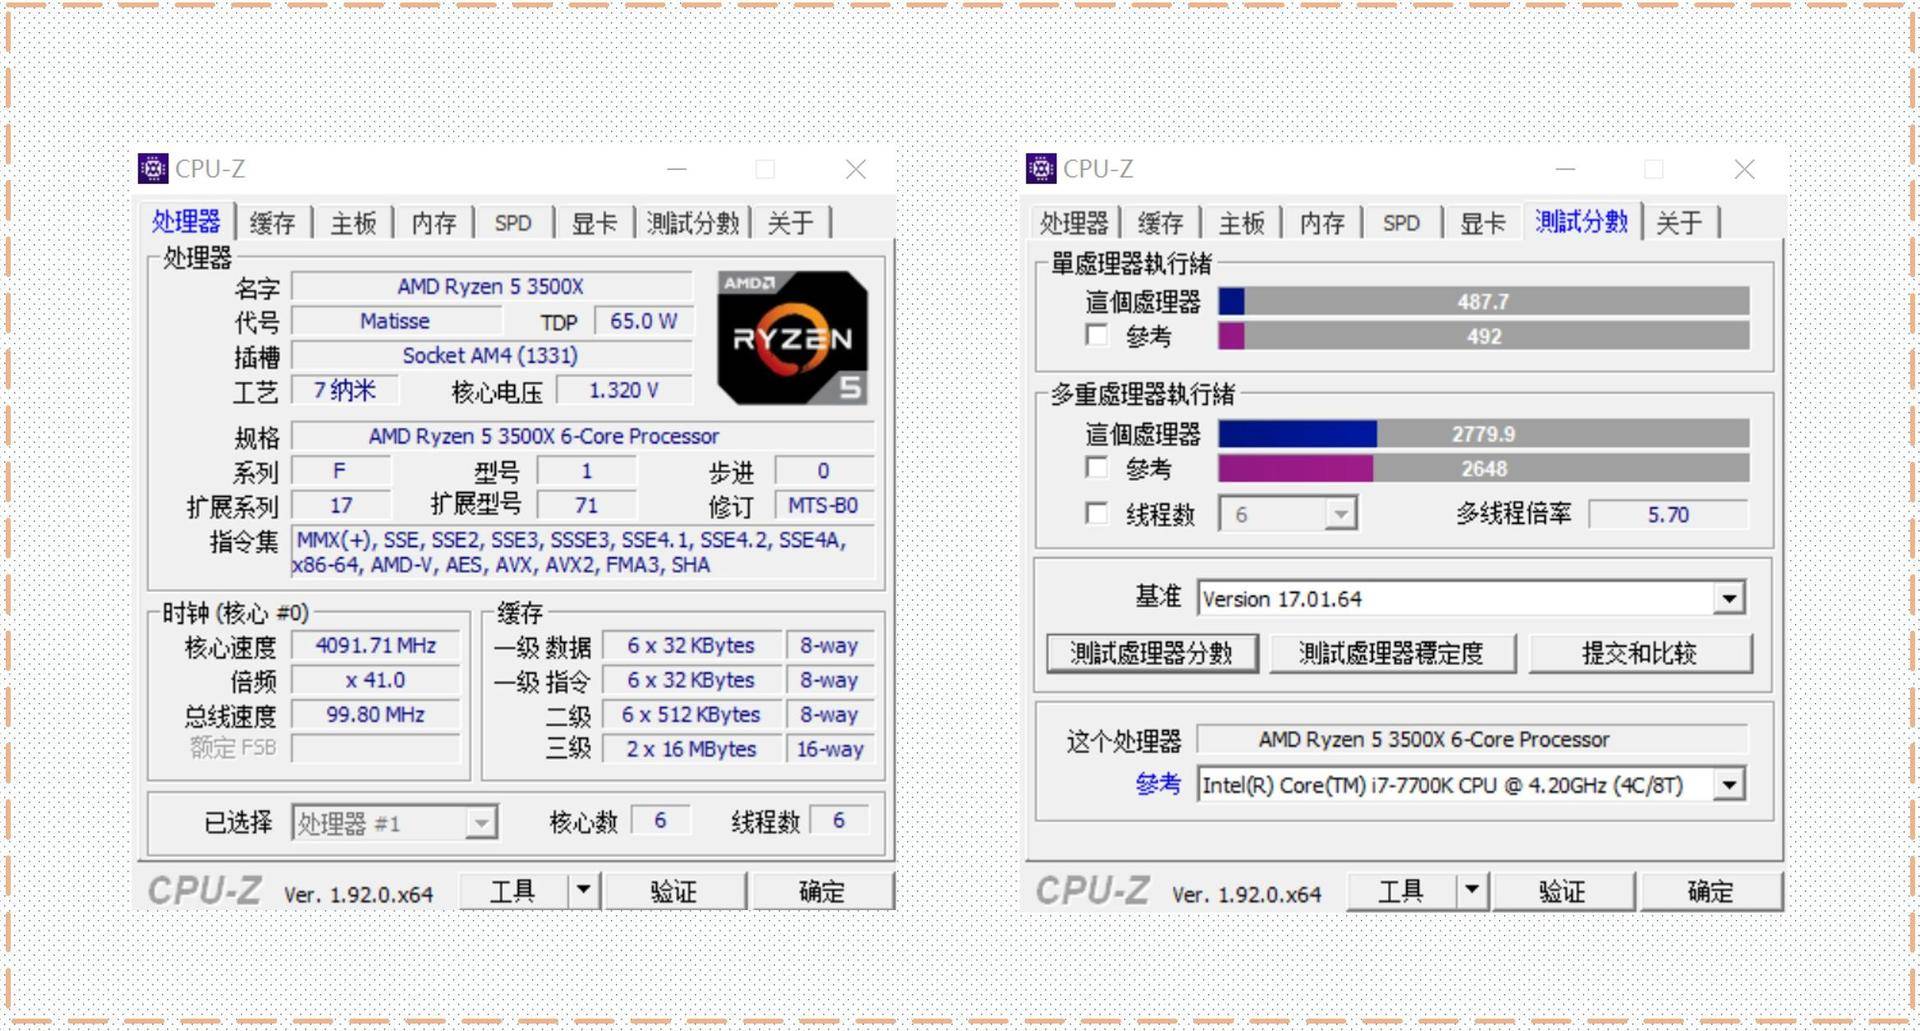Enable the 线程数 checkbox

pyautogui.click(x=1097, y=513)
